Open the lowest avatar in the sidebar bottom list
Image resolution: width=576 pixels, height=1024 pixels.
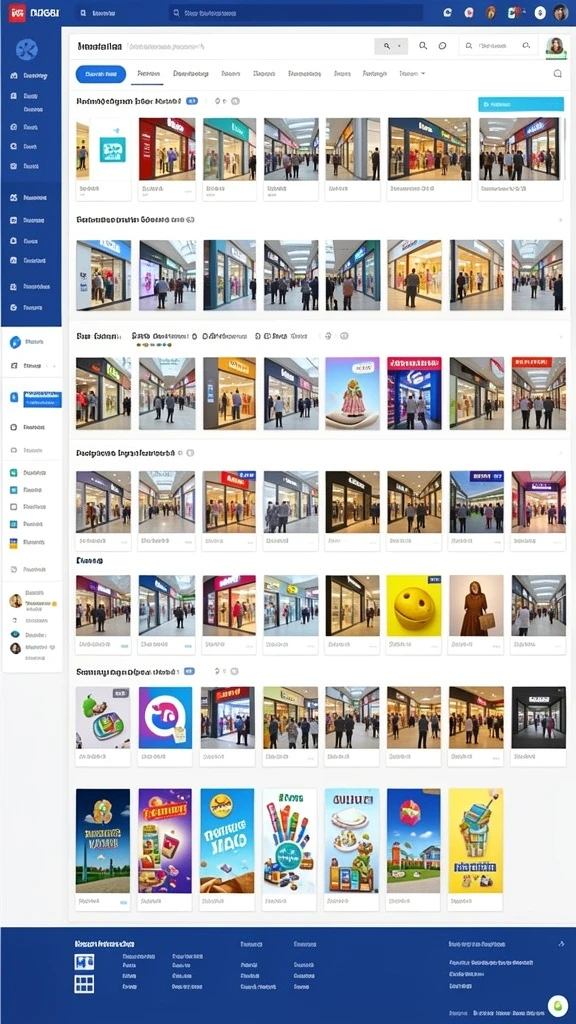[15, 648]
